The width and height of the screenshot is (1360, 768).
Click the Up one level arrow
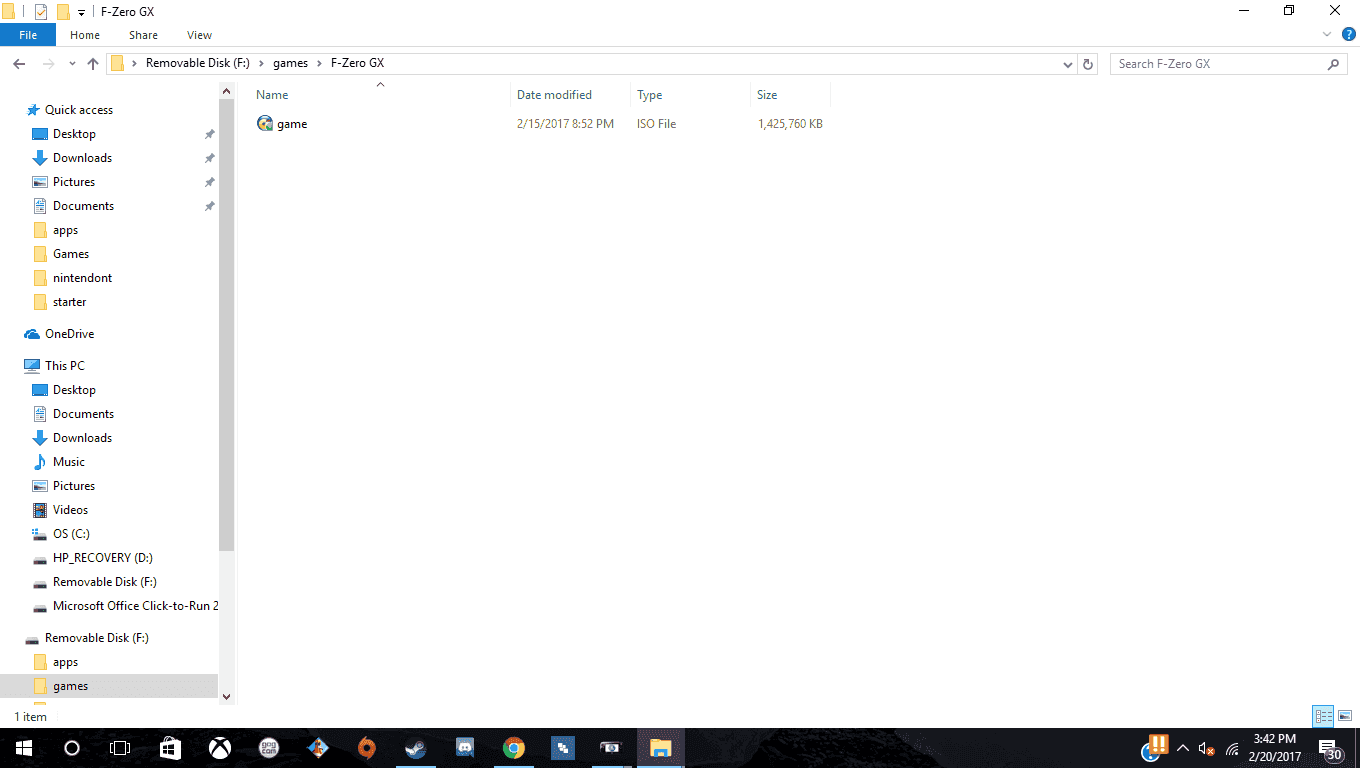(x=93, y=64)
